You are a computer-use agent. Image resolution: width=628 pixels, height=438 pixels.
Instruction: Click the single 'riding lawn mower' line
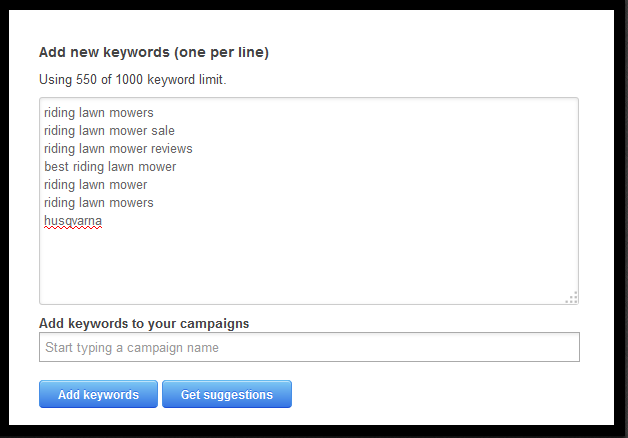[96, 185]
